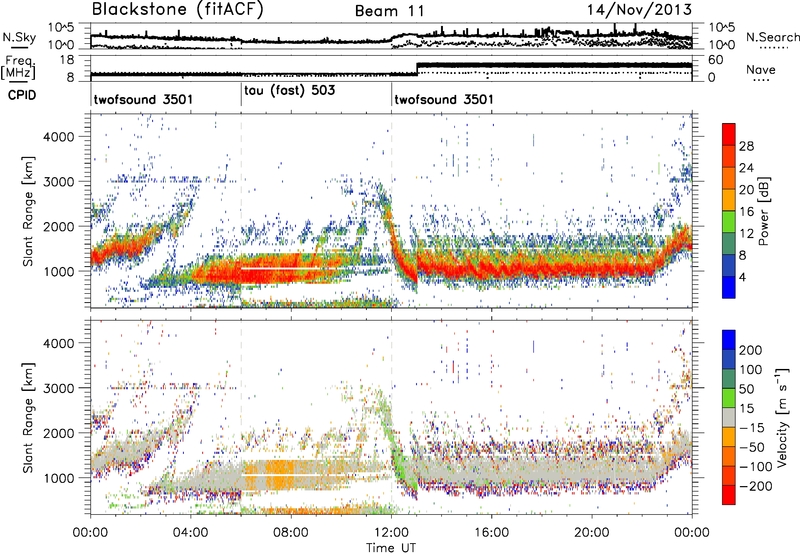Click the "60" tick on the Nave axis
Image resolution: width=800 pixels, height=554 pixels.
pos(715,60)
